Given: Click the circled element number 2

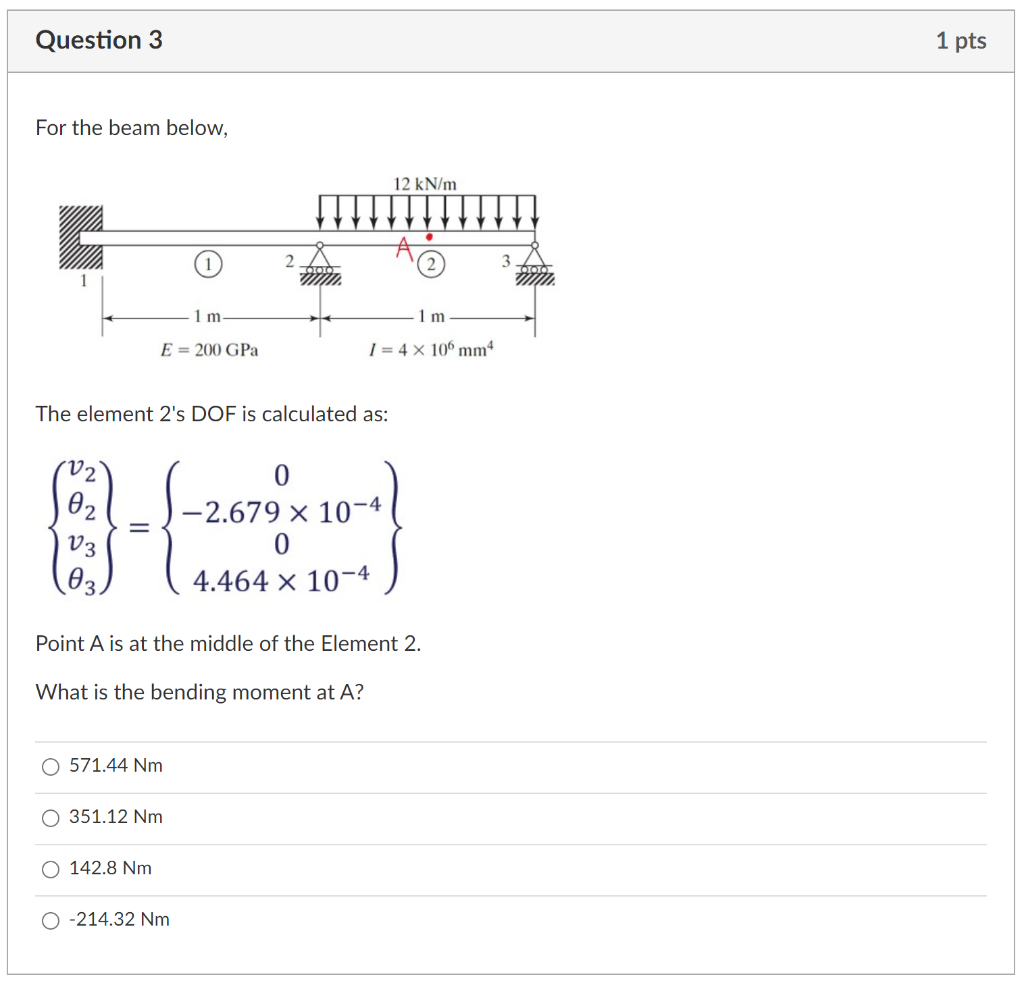Looking at the screenshot, I should point(432,263).
